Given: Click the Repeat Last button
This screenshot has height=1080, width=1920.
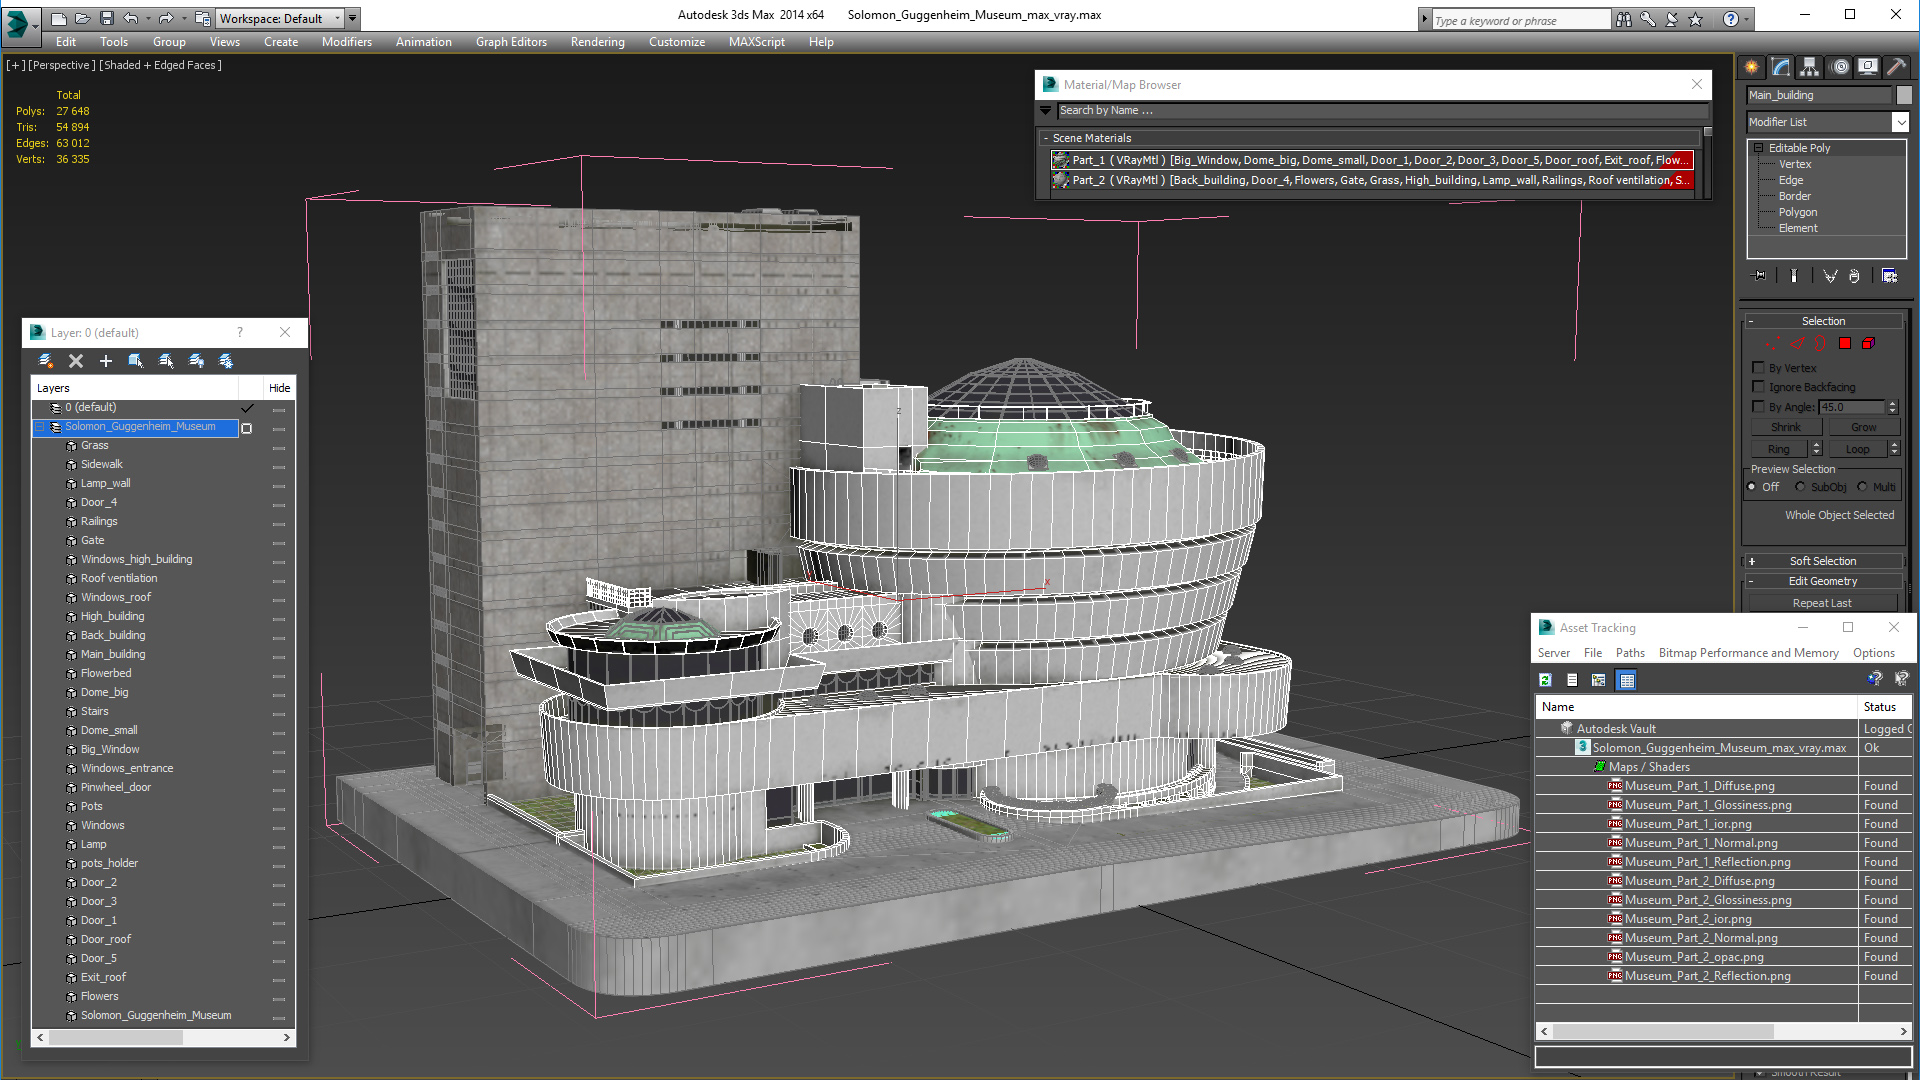Looking at the screenshot, I should click(x=1822, y=603).
